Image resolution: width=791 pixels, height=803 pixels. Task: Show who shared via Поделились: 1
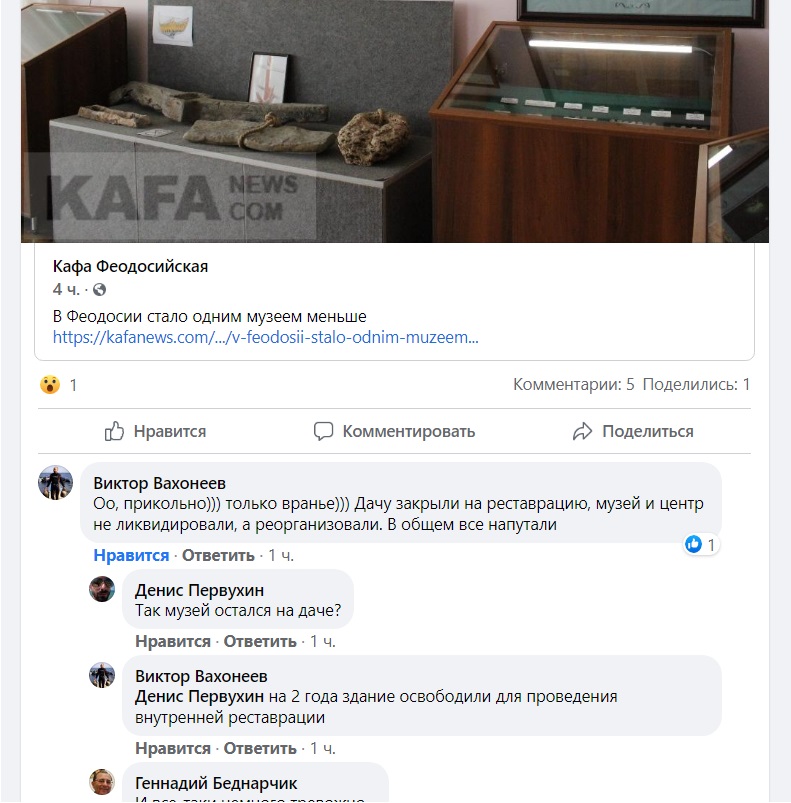click(x=696, y=384)
